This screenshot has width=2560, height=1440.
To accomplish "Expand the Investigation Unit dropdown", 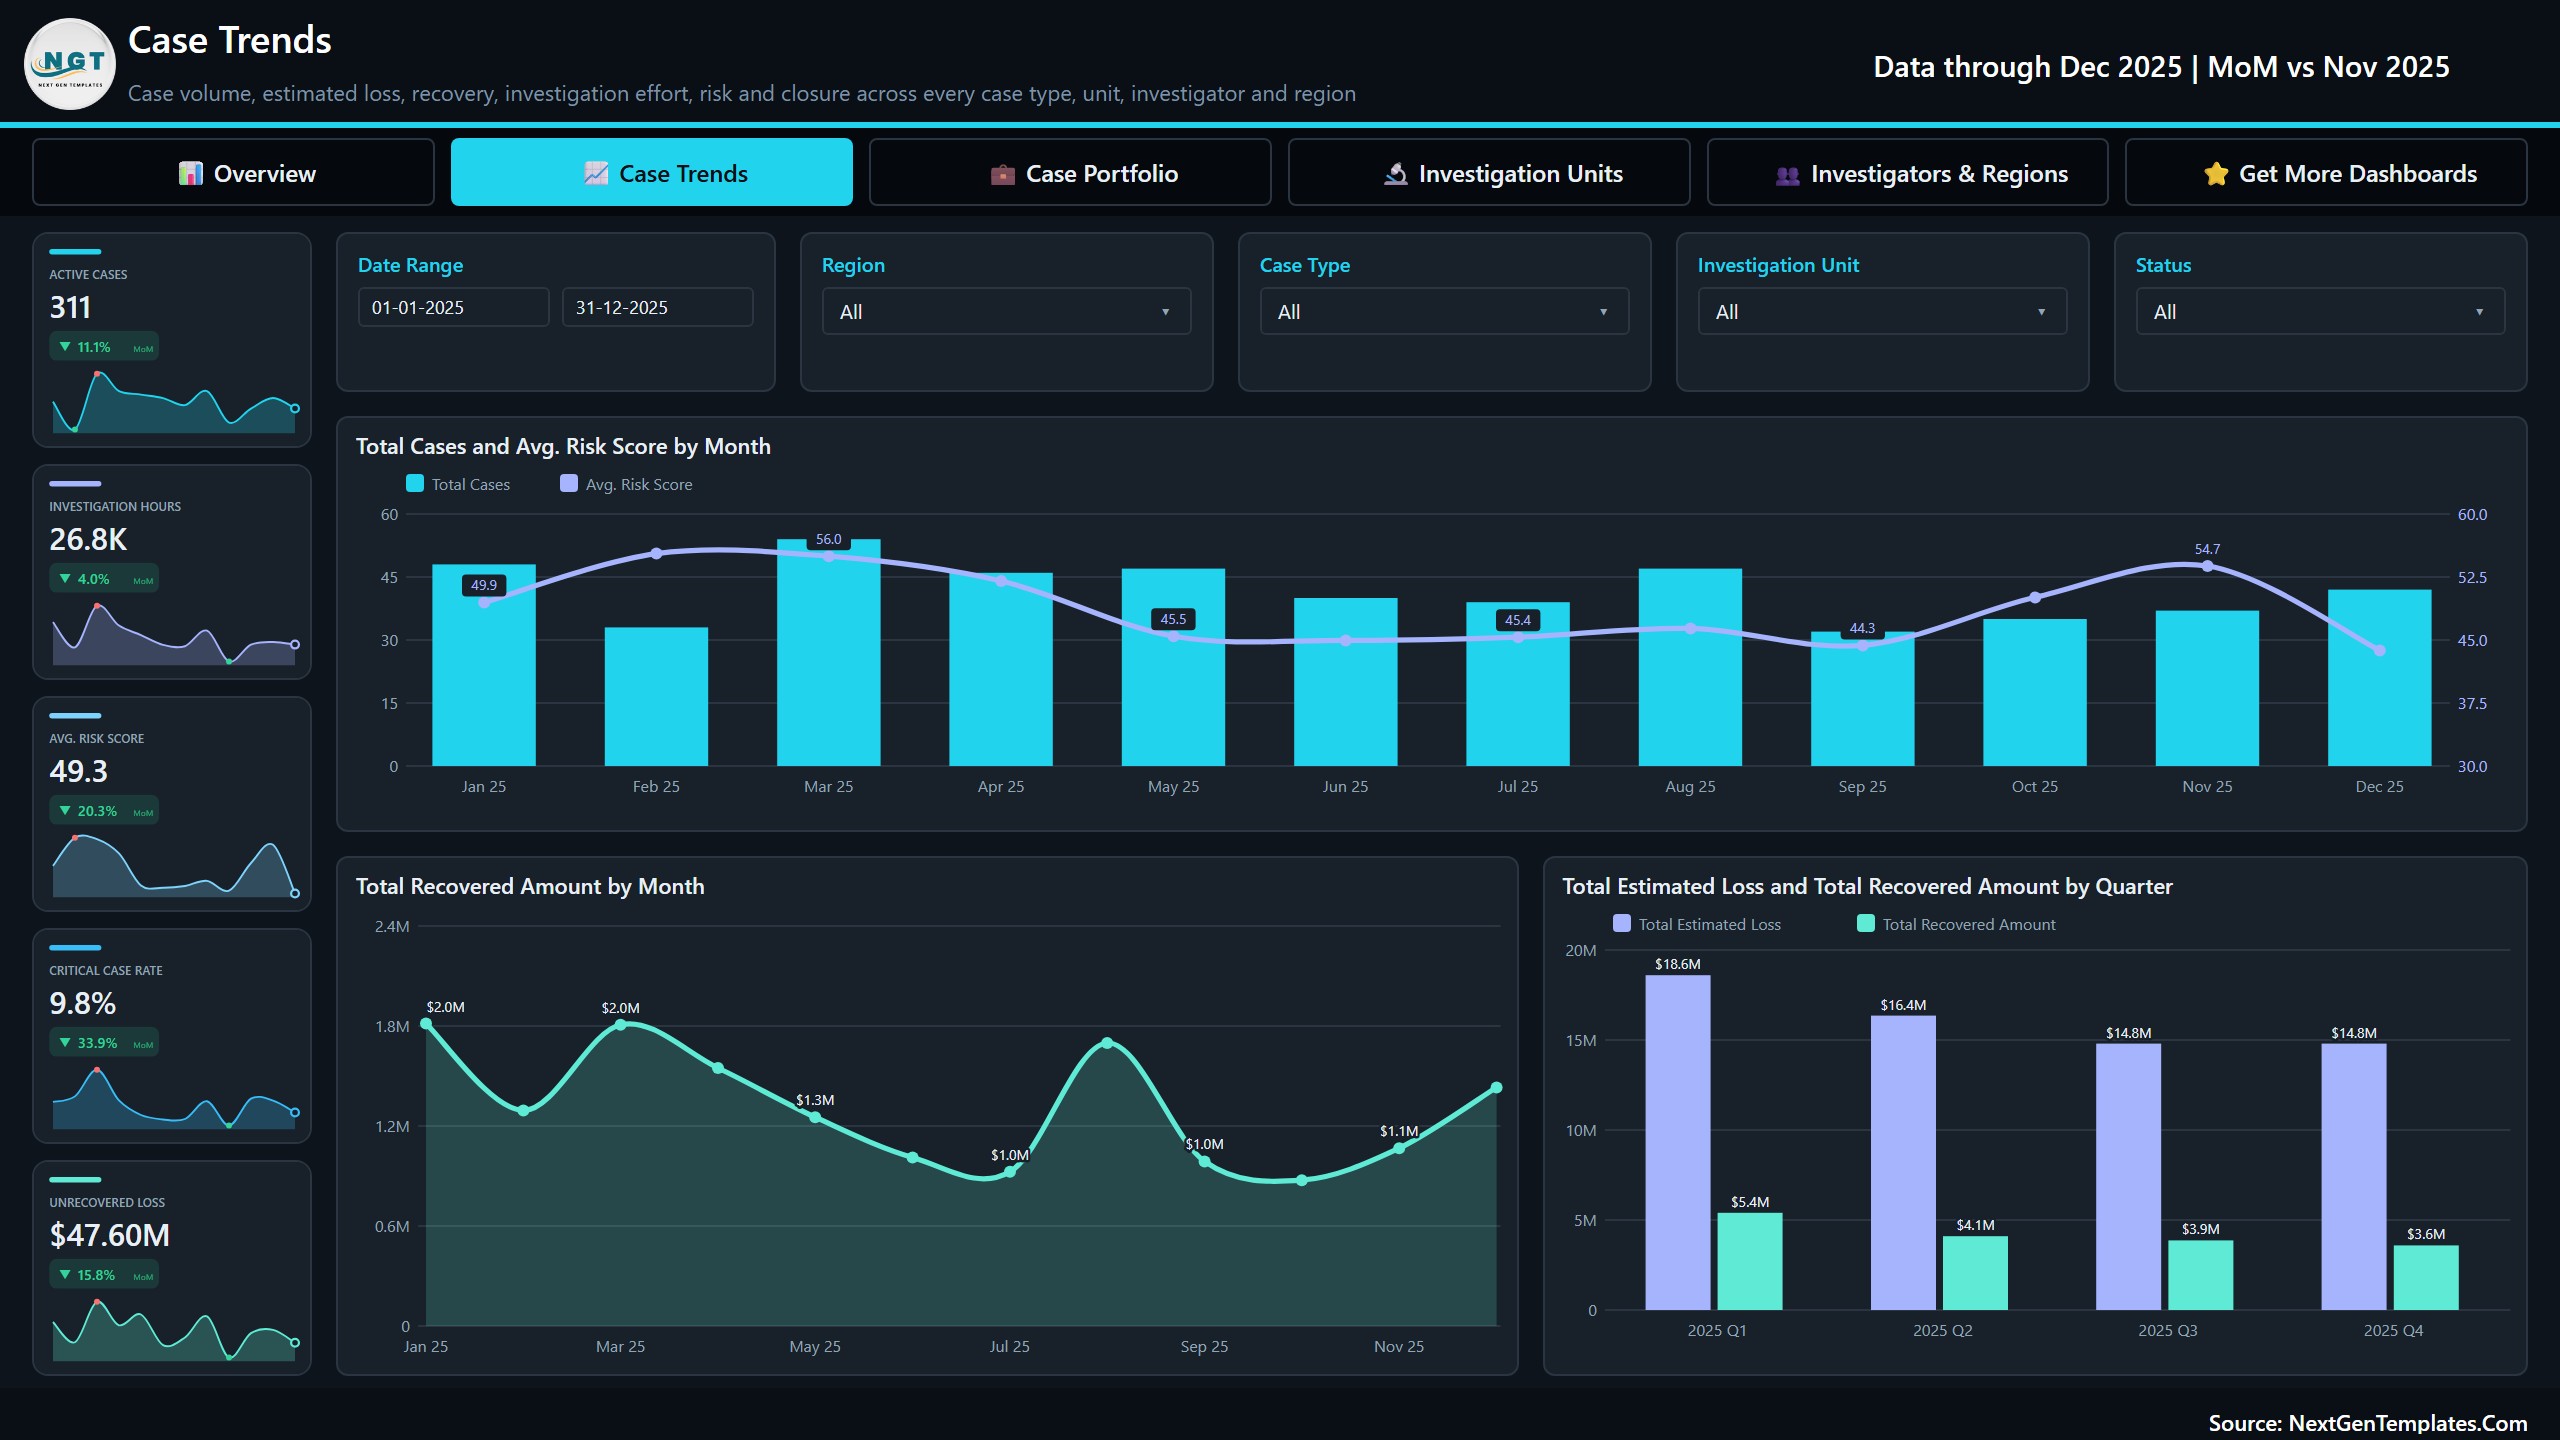I will pos(1883,311).
